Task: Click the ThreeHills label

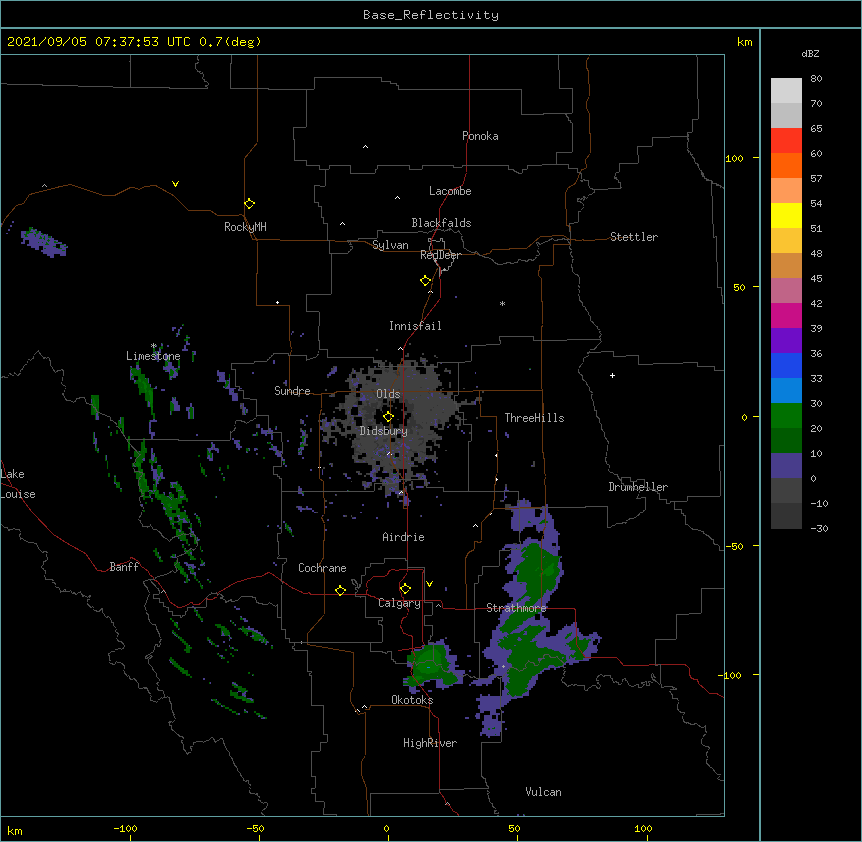Action: click(534, 418)
